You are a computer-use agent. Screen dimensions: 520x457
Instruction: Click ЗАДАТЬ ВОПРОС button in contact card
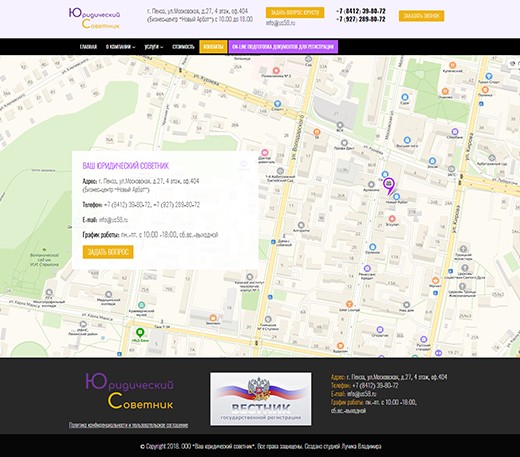pyautogui.click(x=108, y=252)
